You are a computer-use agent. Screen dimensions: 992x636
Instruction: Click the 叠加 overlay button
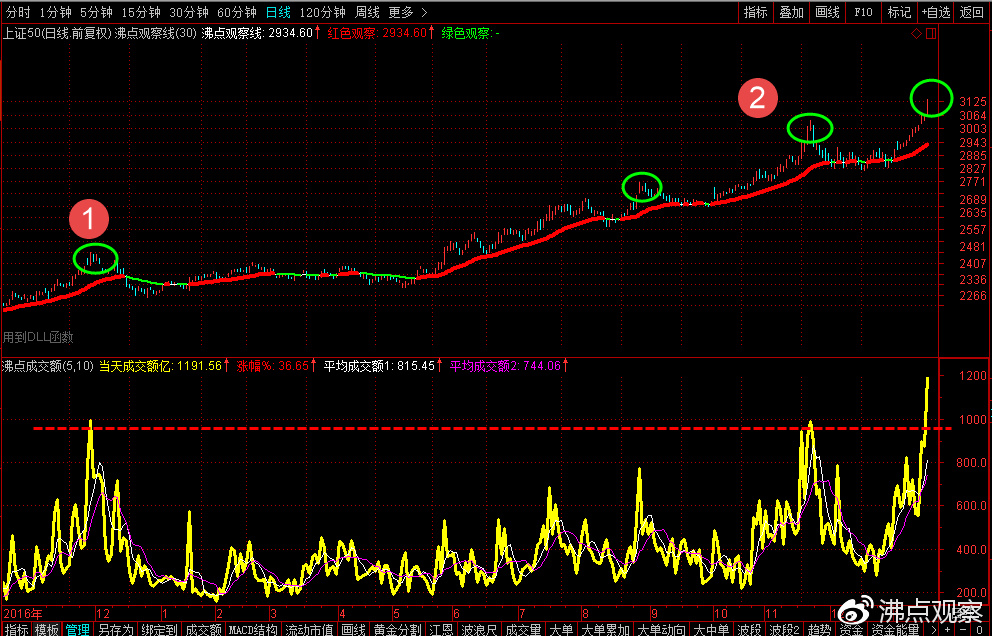coord(791,12)
